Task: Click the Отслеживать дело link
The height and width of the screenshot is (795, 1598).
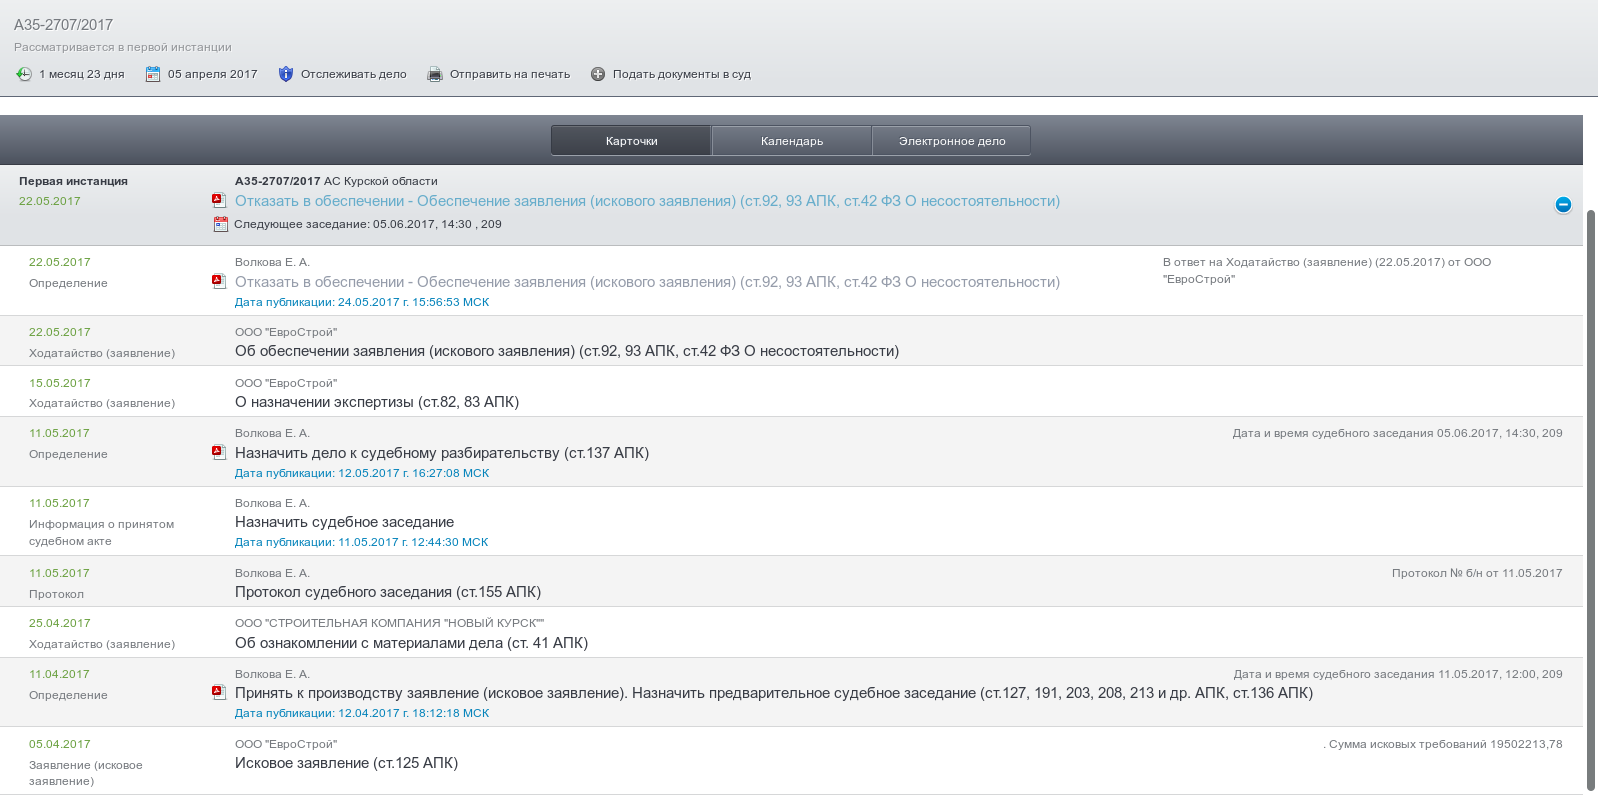Action: point(354,74)
